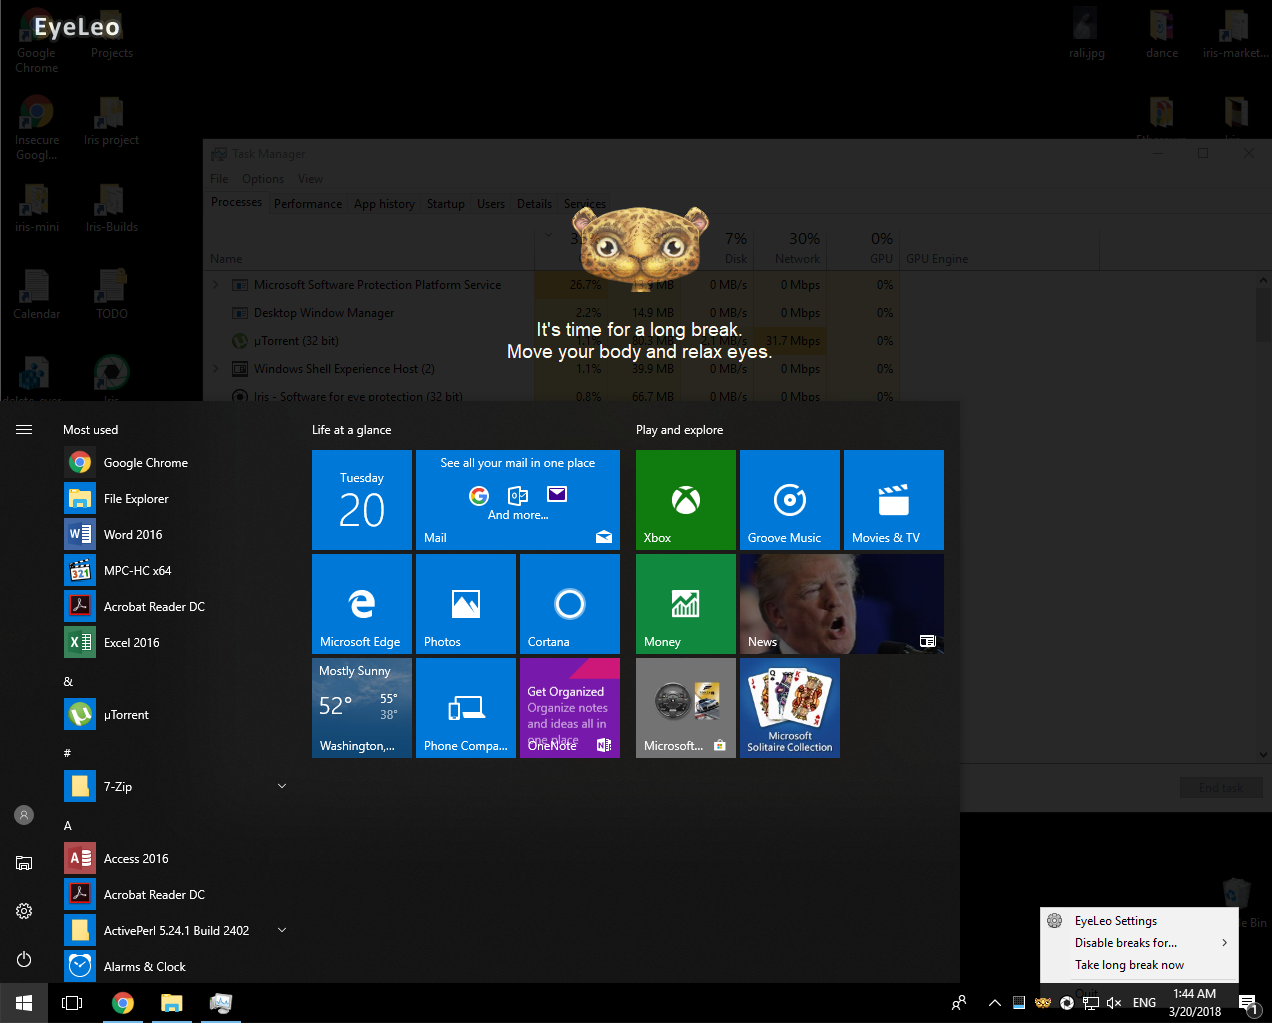Image resolution: width=1272 pixels, height=1023 pixels.
Task: Launch Microsoft Solitaire Collection tile
Action: tap(790, 708)
